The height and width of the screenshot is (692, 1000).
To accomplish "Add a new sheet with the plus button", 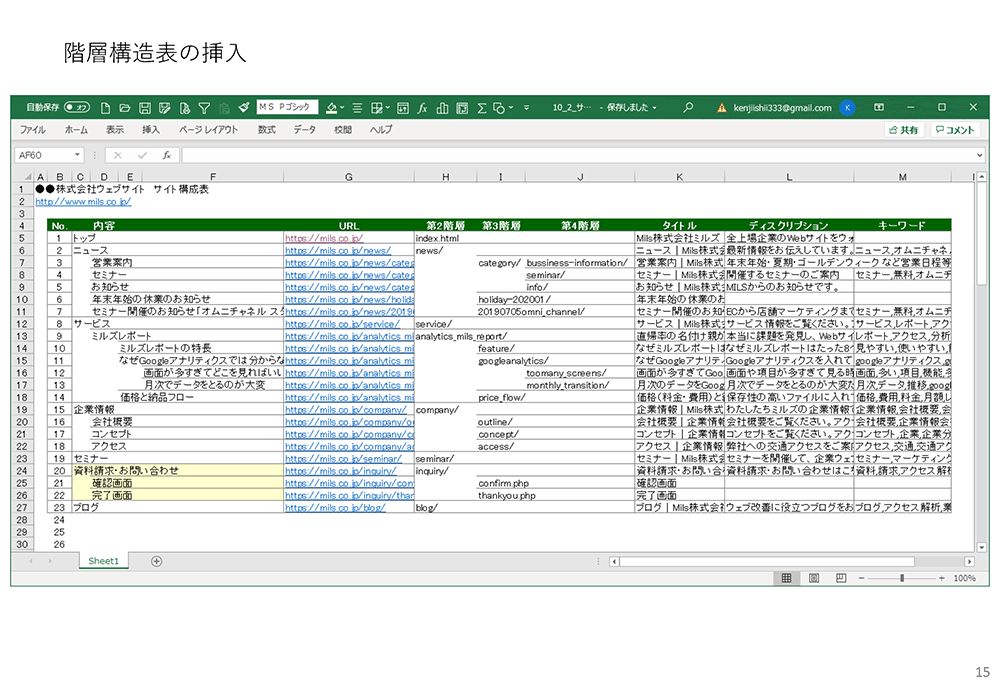I will pos(157,561).
